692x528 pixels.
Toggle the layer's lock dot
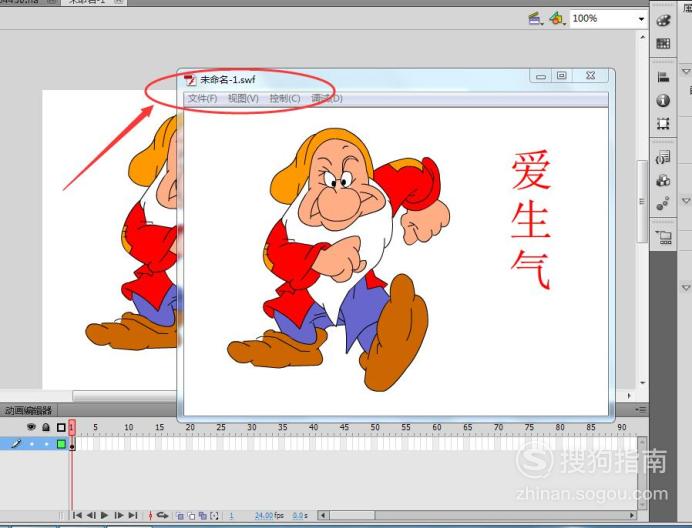46,444
